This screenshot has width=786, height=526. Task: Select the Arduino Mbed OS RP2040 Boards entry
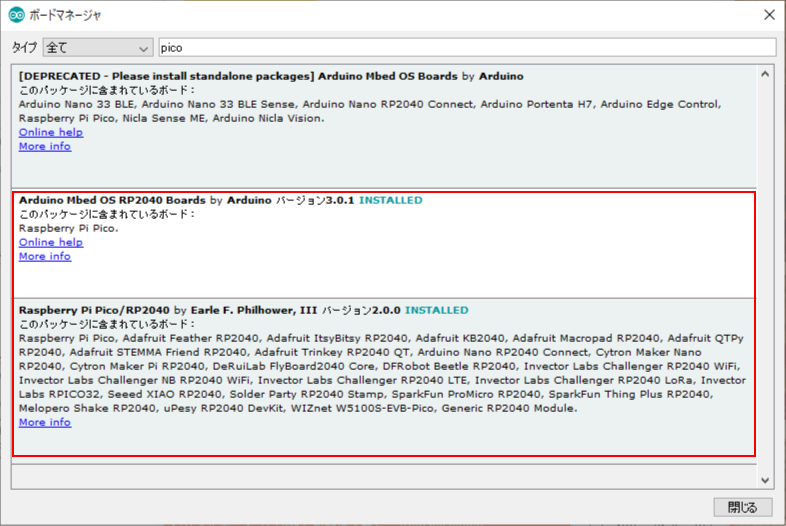tap(384, 245)
